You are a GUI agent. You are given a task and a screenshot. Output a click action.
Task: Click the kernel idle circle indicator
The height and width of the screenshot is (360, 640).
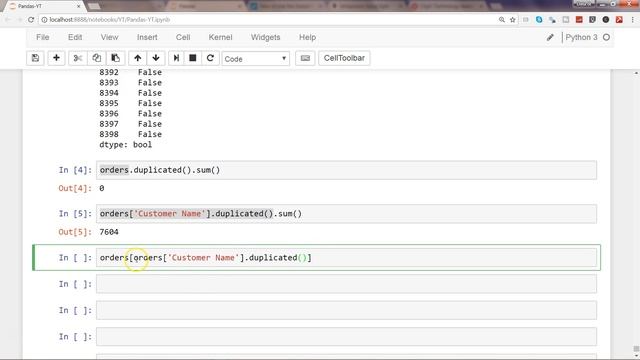pos(607,37)
